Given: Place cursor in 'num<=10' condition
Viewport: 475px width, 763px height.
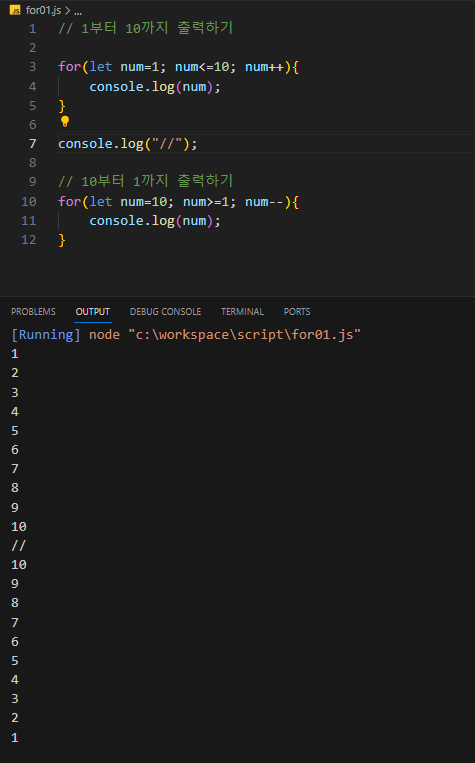Looking at the screenshot, I should 202,67.
